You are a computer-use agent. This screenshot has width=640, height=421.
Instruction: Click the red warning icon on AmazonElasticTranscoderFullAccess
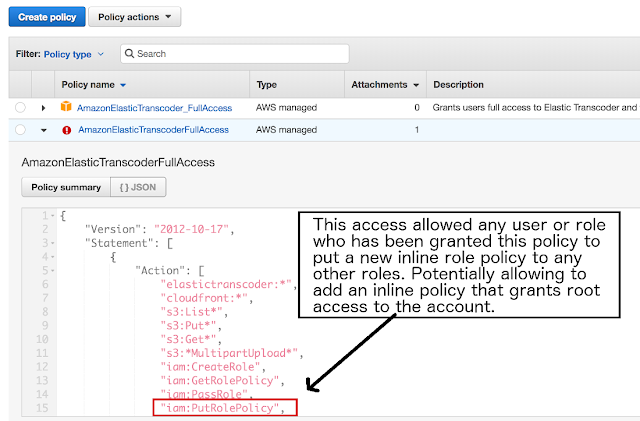coord(67,130)
